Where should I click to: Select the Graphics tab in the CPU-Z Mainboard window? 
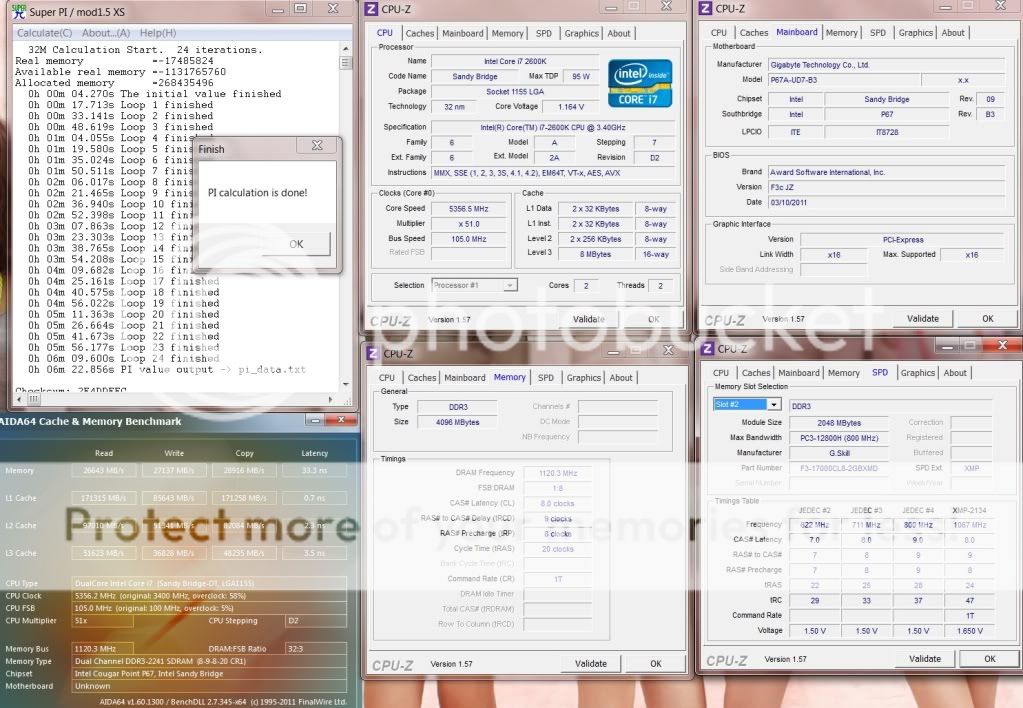tap(915, 33)
